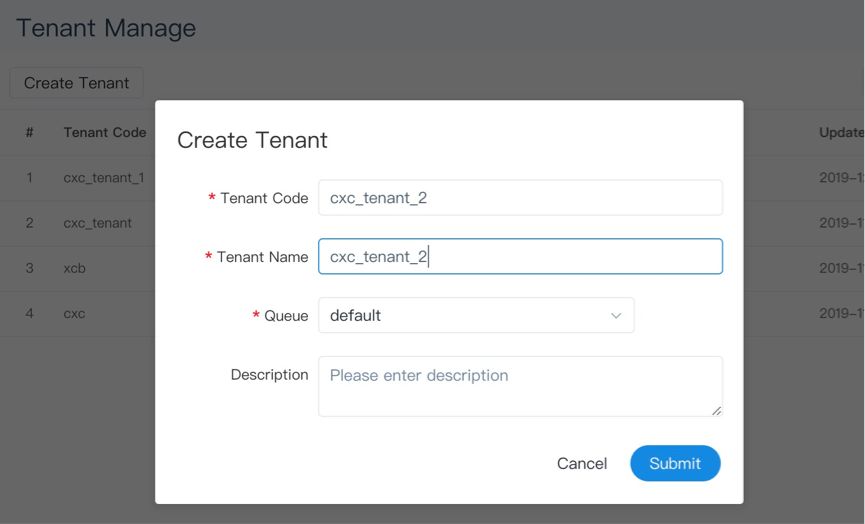Click the Description field label
Screen dimensions: 865x524
coord(269,375)
